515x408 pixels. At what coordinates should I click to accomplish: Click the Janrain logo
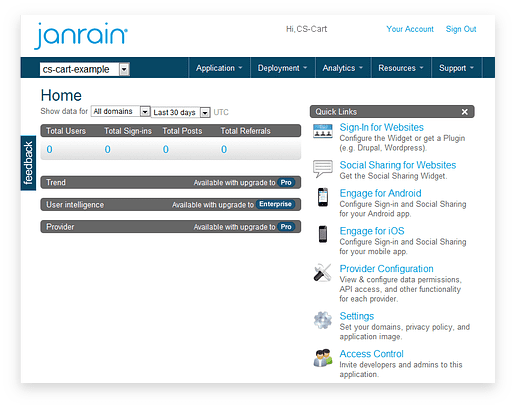(81, 36)
